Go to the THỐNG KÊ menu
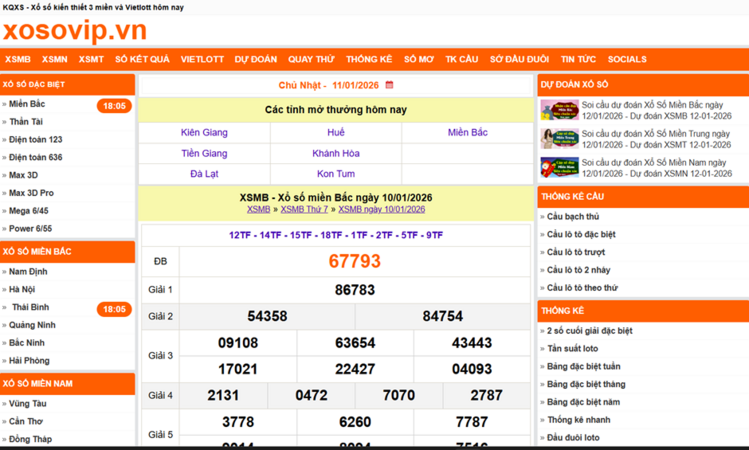Screen dimensions: 749x450 369,60
